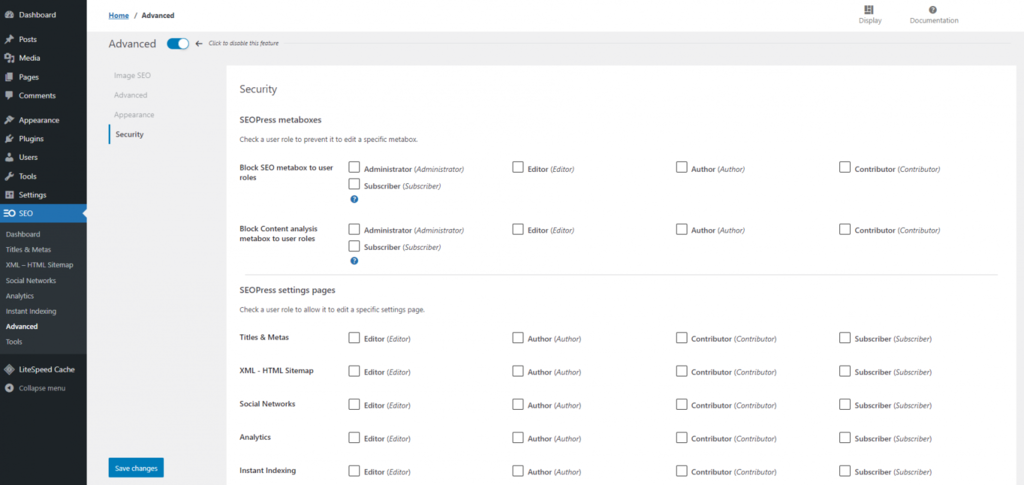
Task: Click help icon under Block SEO metabox
Action: coord(354,199)
